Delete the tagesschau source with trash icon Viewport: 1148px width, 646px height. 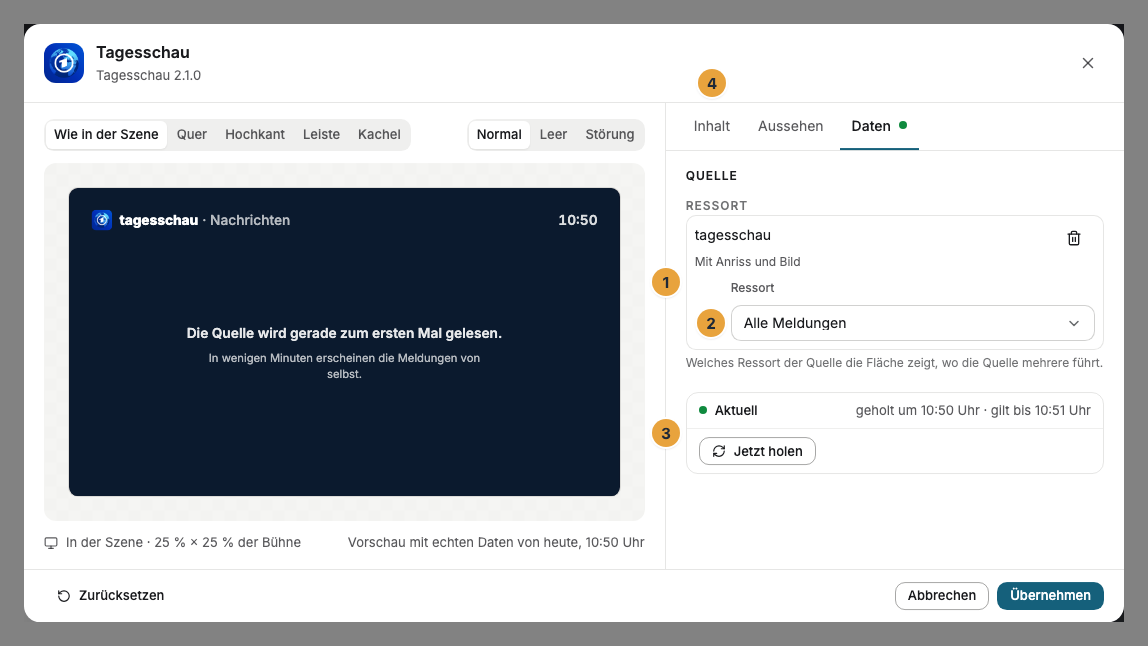[1073, 238]
